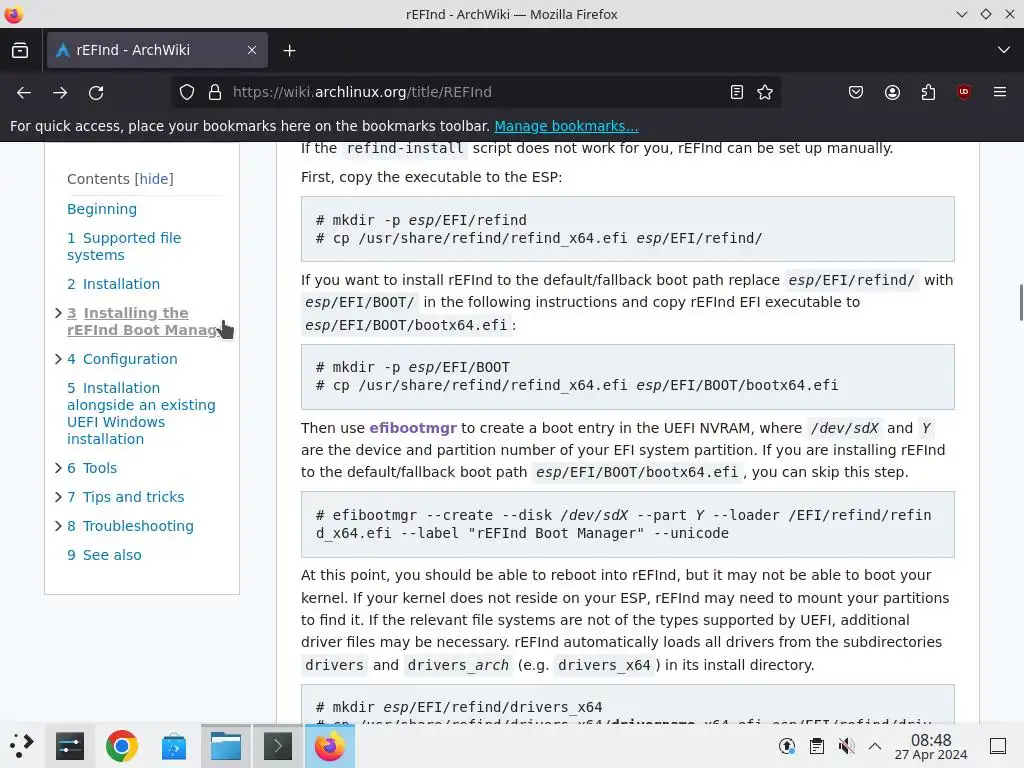Go to See also section

(x=104, y=555)
